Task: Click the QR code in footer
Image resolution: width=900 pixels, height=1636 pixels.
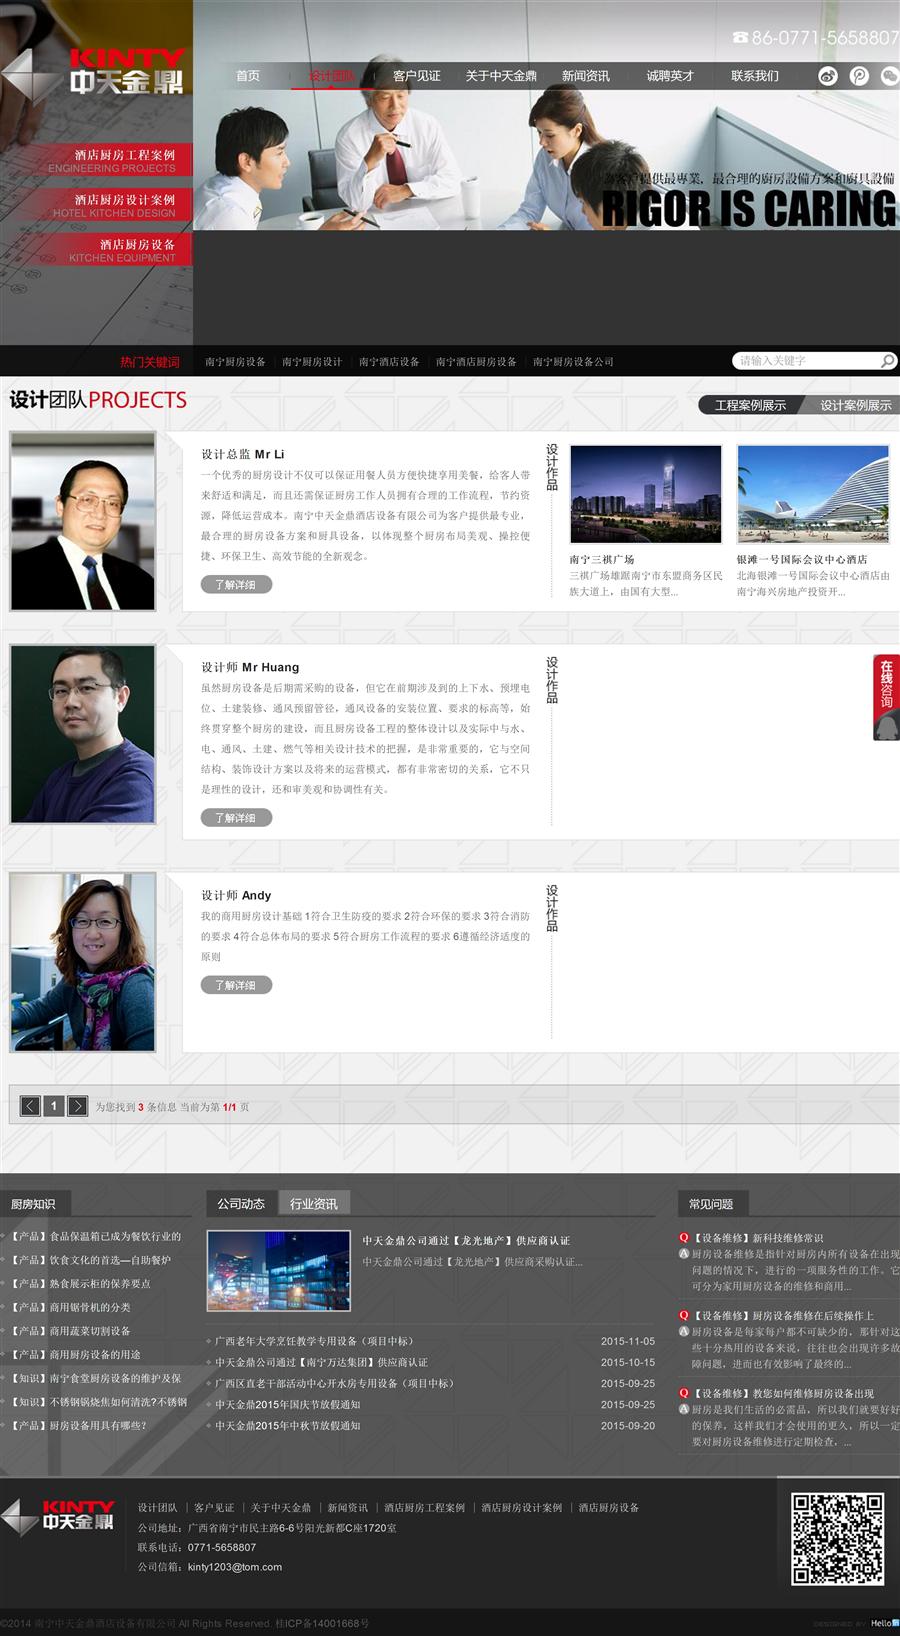Action: click(x=837, y=1539)
